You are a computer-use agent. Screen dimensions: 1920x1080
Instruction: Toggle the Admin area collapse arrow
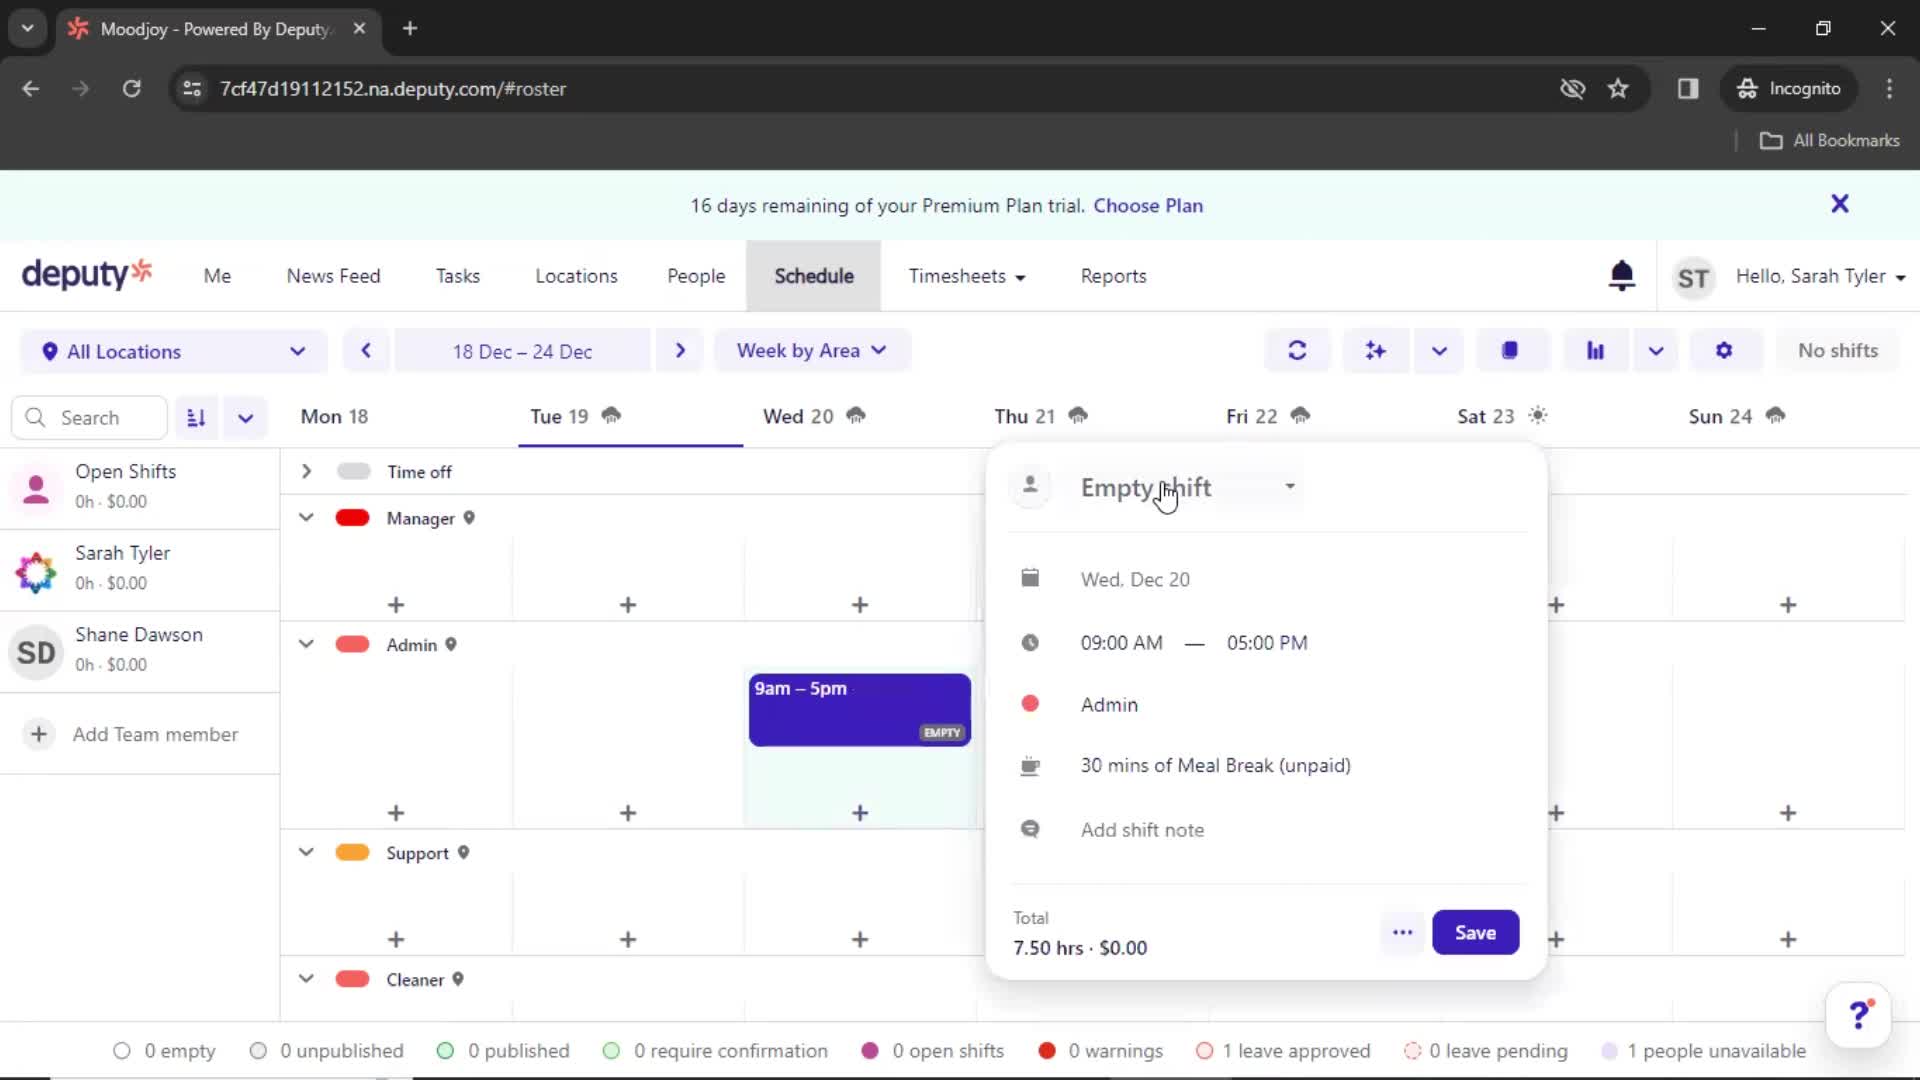point(306,645)
